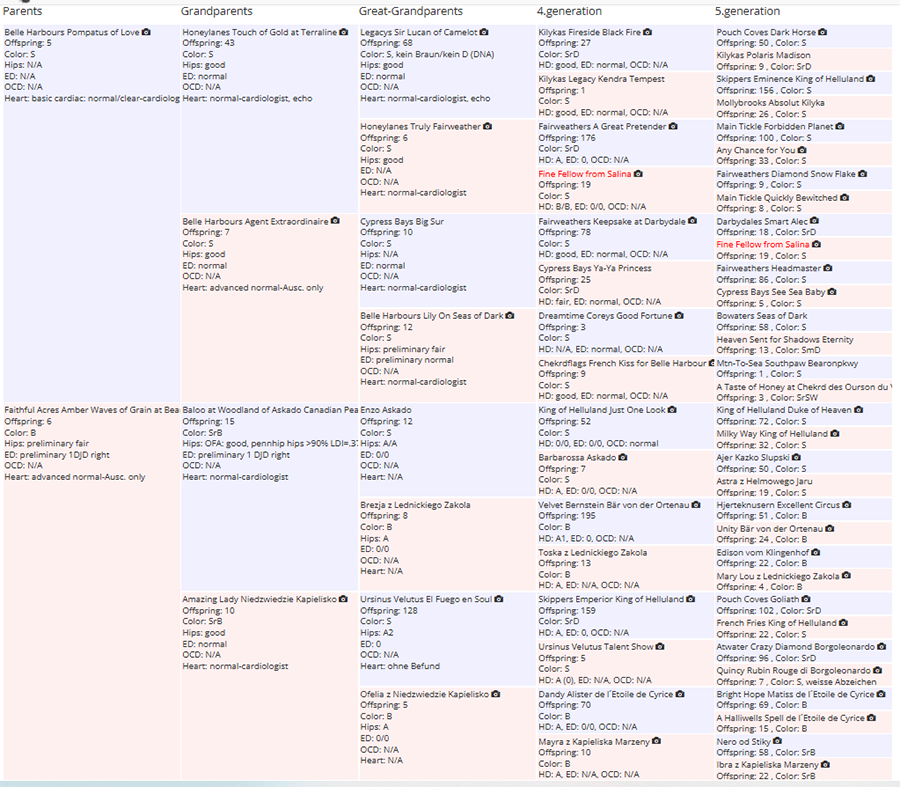
Task: Click Heaven Sent for Shadows Eternity name
Action: pos(785,339)
